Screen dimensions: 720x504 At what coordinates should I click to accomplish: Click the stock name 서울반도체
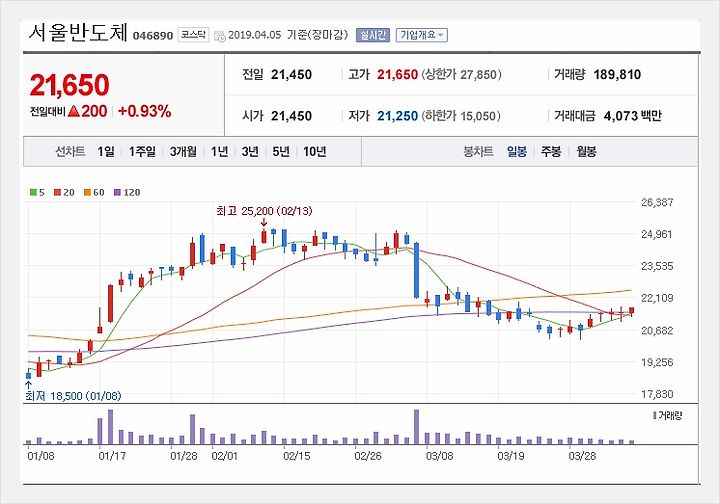78,33
